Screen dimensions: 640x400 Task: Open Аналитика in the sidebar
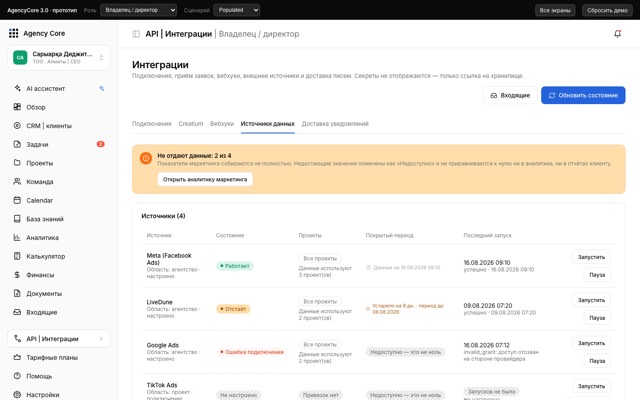click(x=59, y=238)
